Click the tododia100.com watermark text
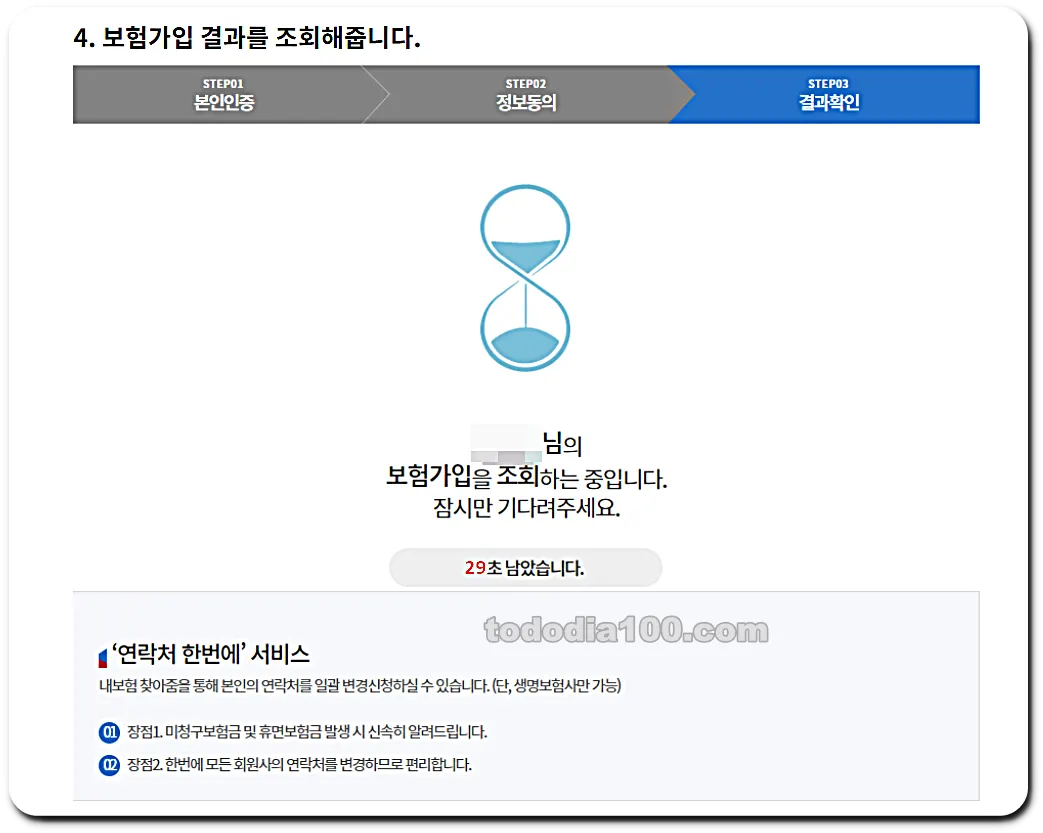This screenshot has height=833, width=1043. pyautogui.click(x=625, y=630)
